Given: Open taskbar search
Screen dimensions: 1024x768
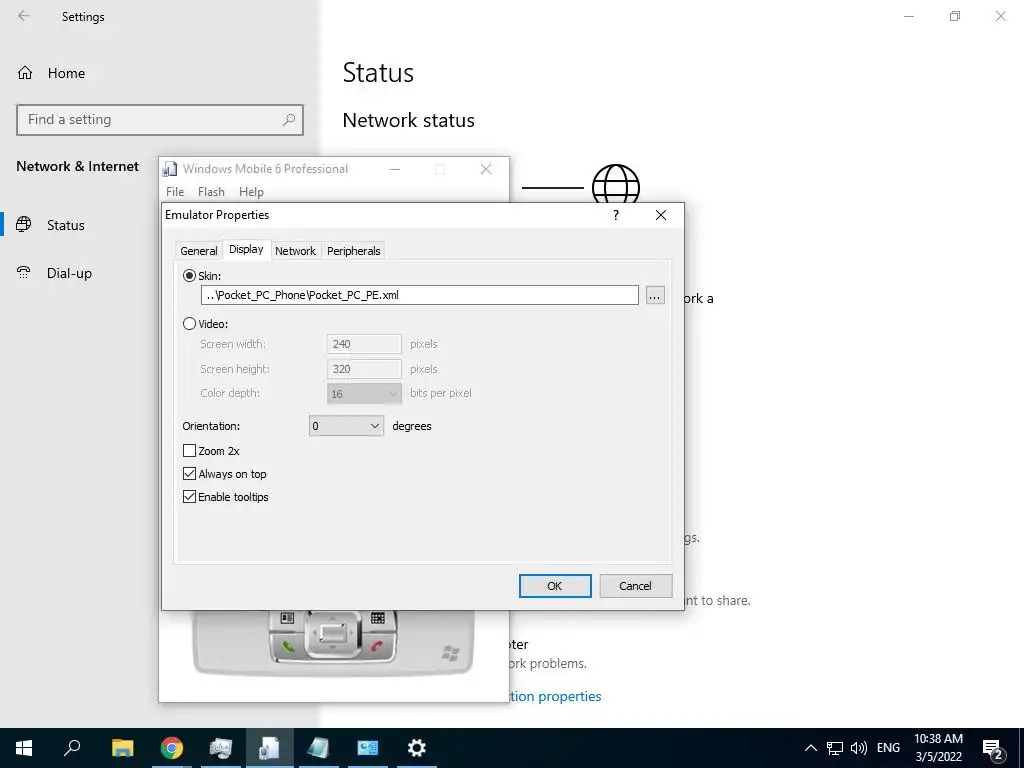Looking at the screenshot, I should click(x=72, y=748).
